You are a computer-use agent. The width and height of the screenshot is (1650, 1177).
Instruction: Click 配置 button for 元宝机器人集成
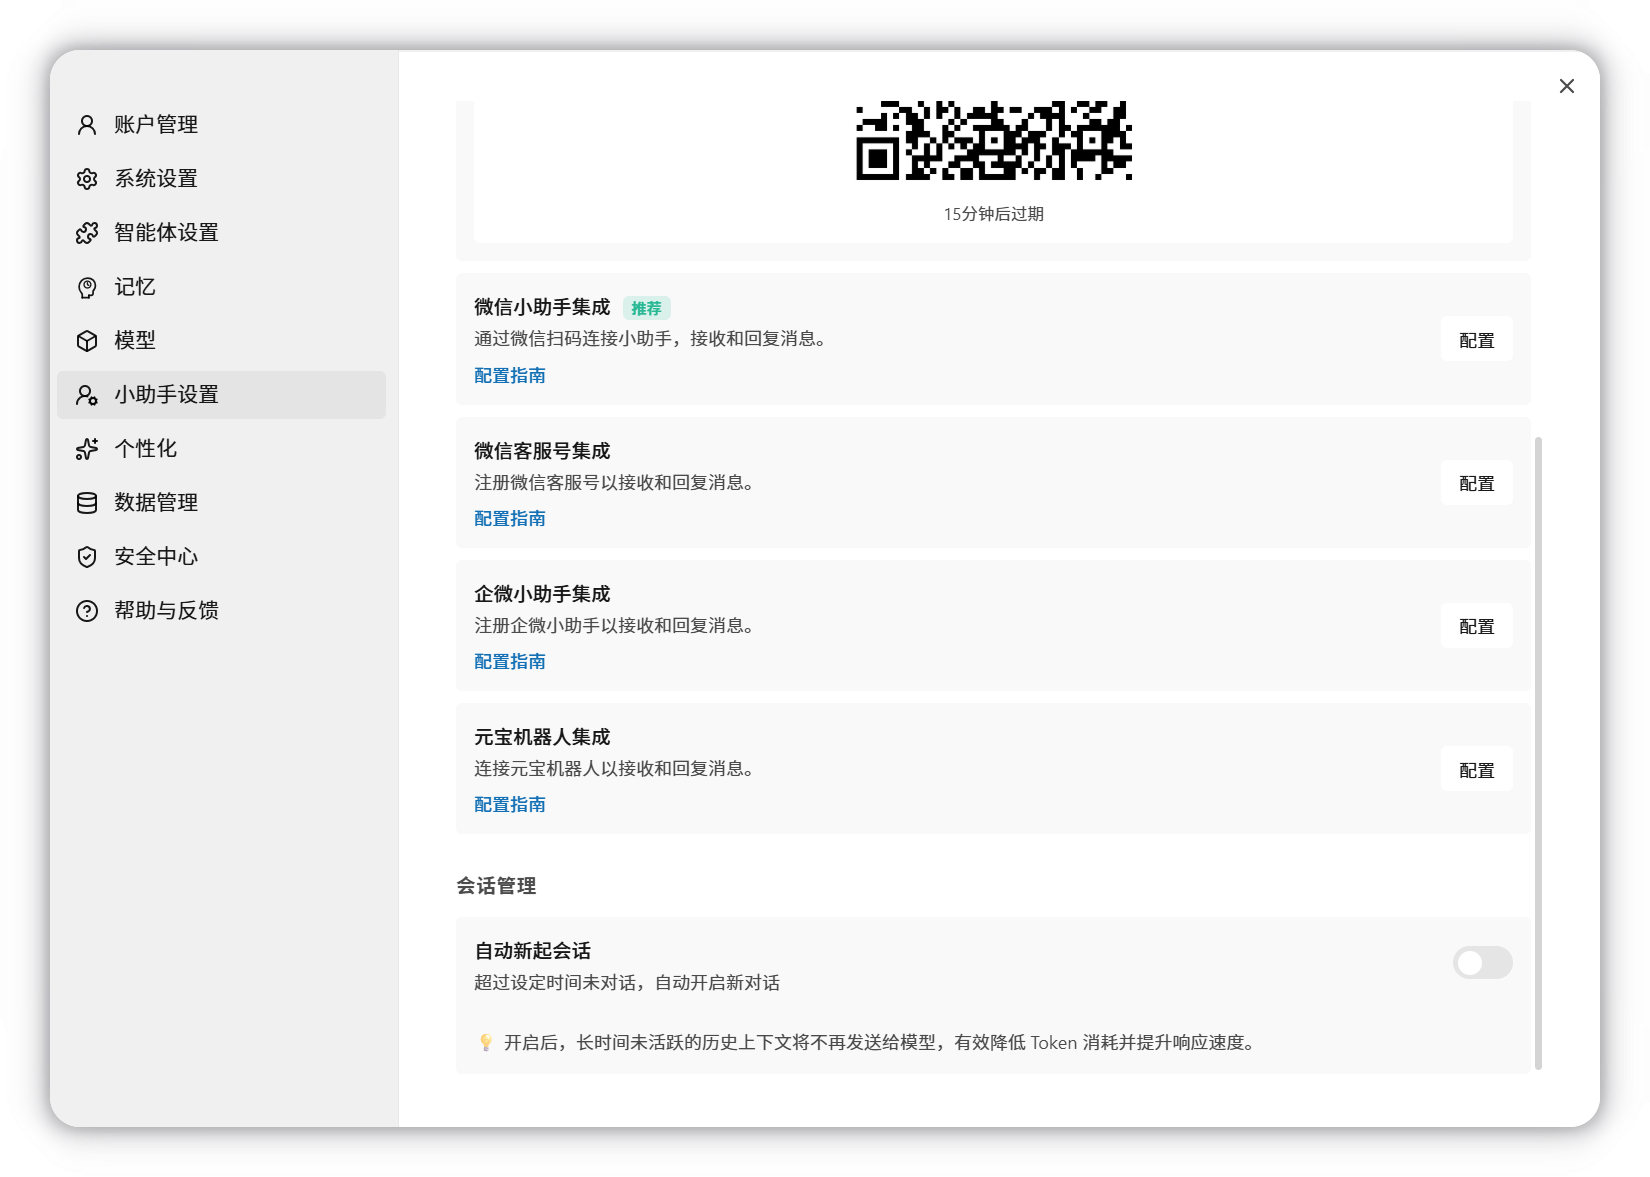click(1476, 770)
